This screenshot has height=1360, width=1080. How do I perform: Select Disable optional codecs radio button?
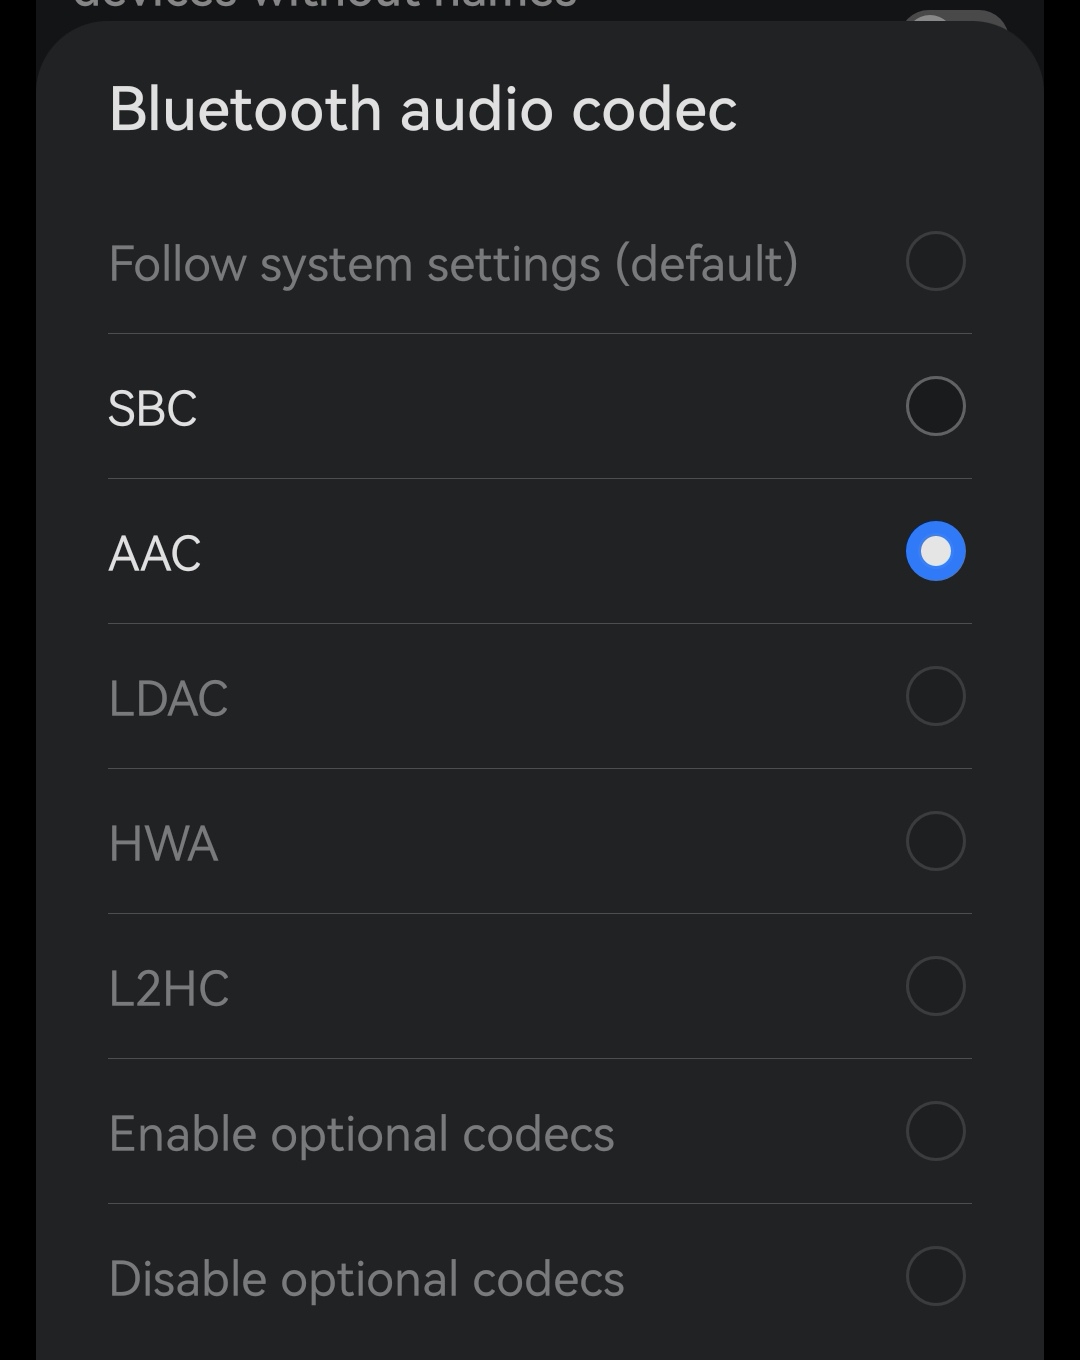(935, 1276)
